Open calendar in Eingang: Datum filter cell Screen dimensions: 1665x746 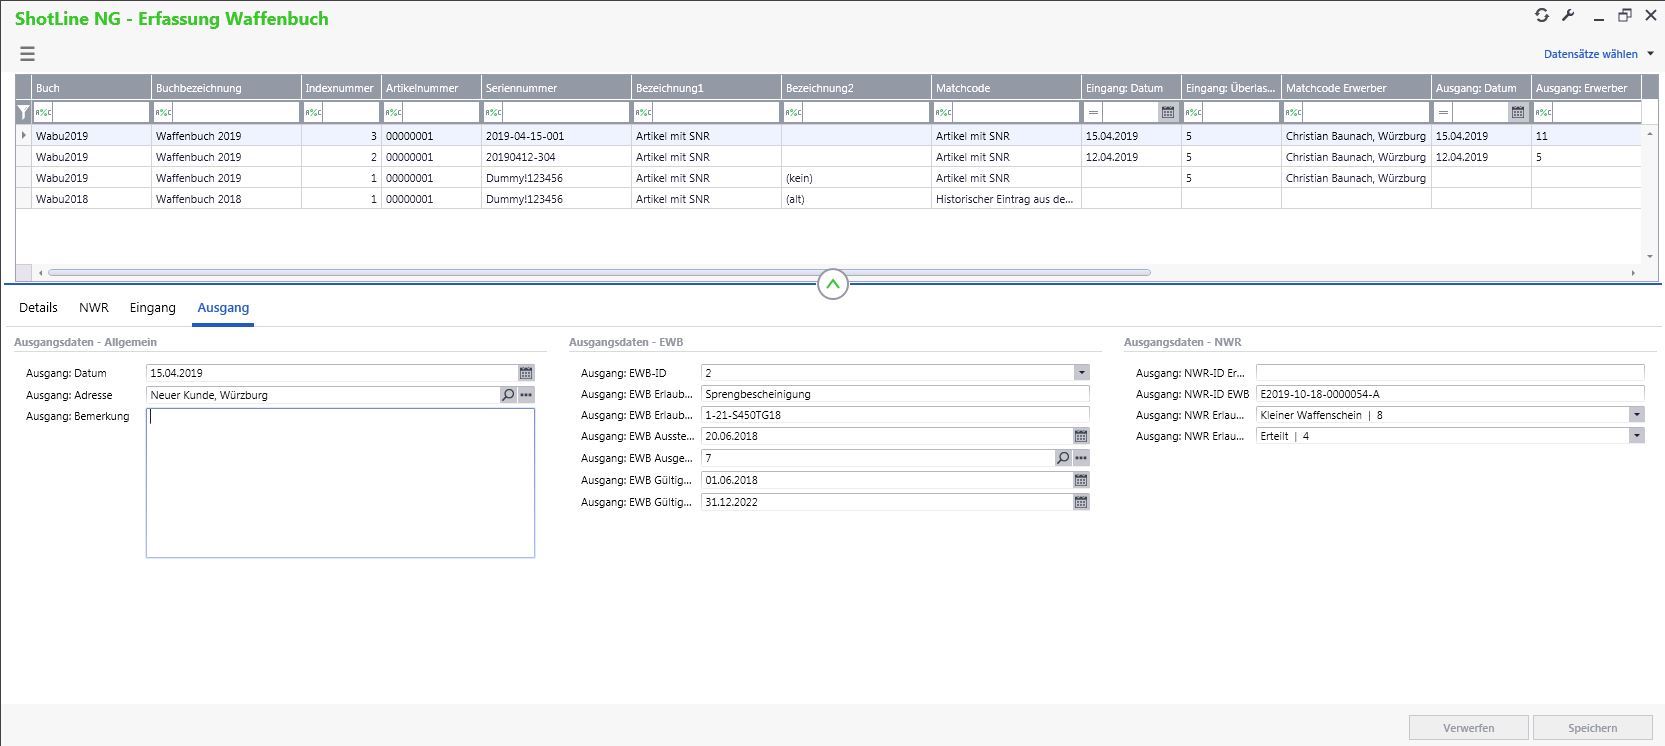click(1168, 112)
